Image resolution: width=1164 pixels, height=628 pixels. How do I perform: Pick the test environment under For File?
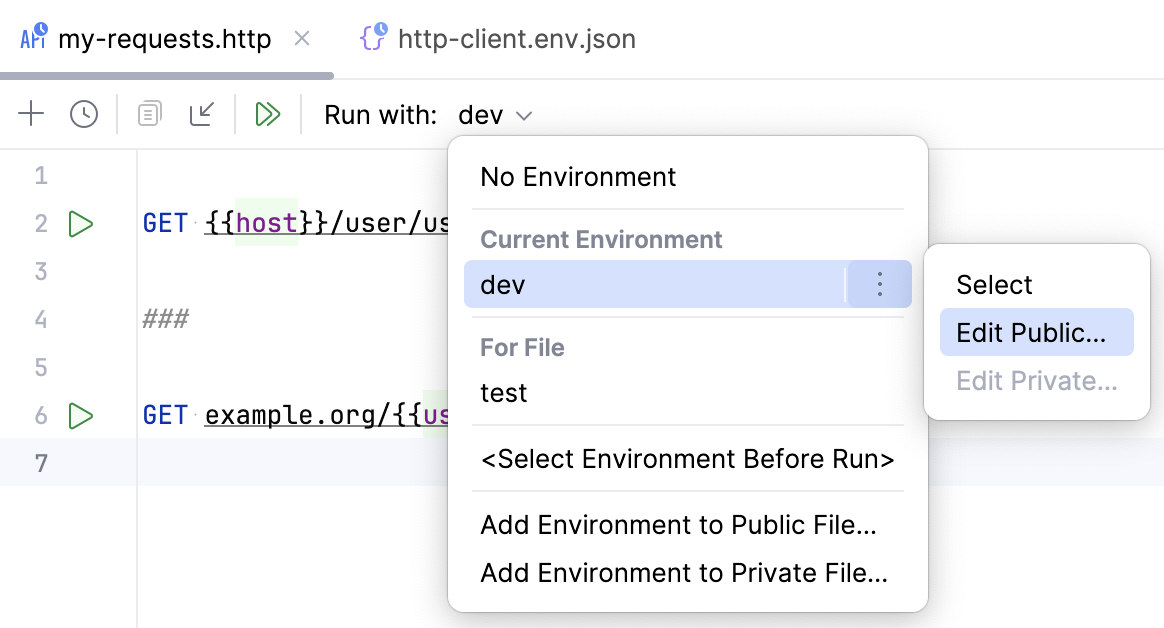tap(503, 393)
